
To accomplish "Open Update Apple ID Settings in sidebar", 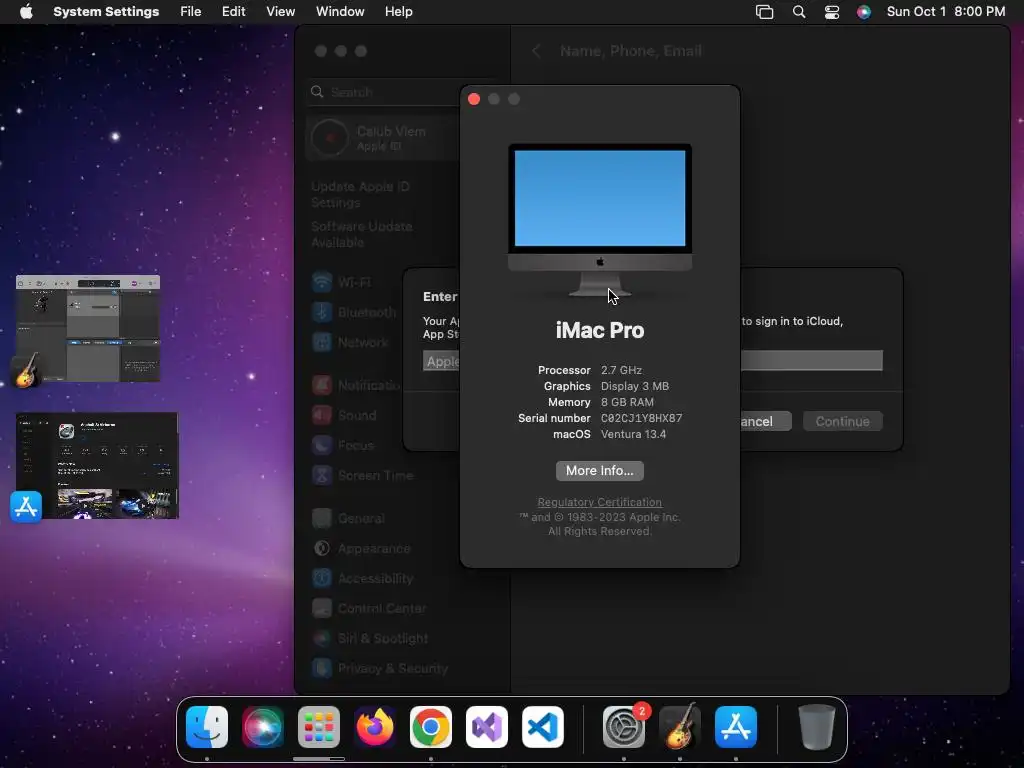I will coord(360,195).
